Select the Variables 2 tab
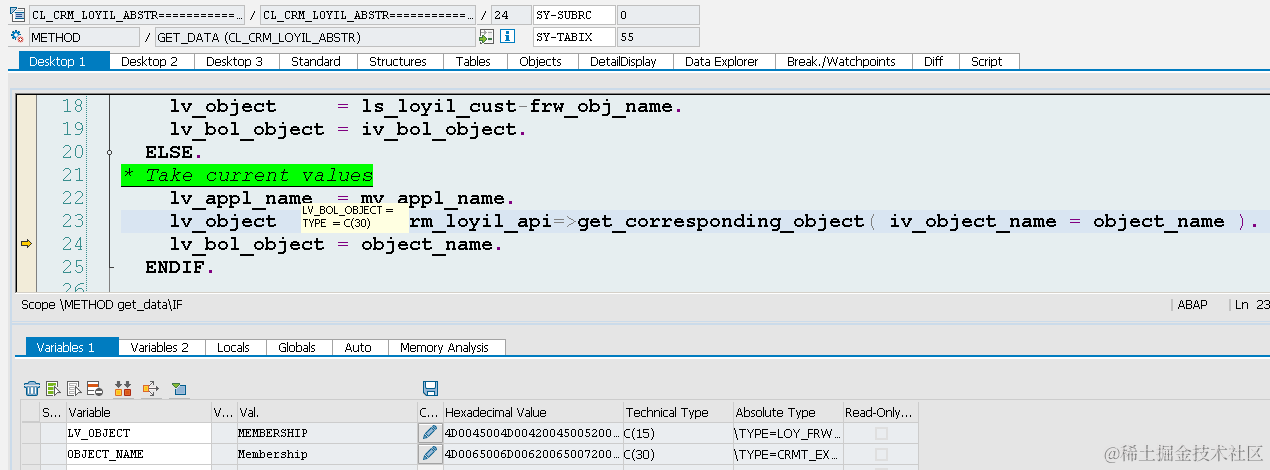This screenshot has height=470, width=1270. tap(160, 347)
